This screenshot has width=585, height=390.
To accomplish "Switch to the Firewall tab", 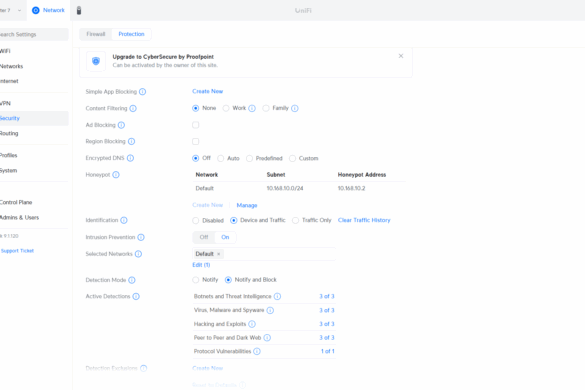I will click(x=96, y=34).
